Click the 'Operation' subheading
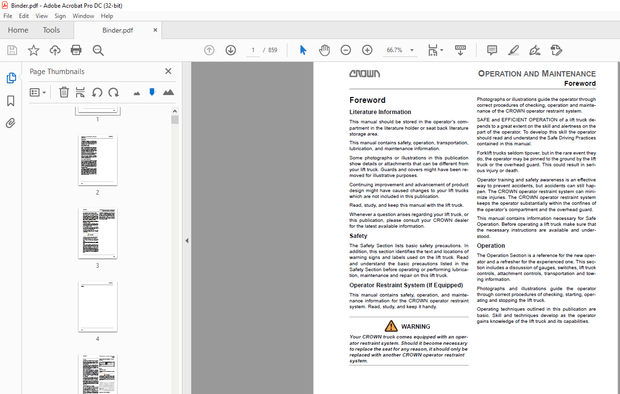This screenshot has width=620, height=394. point(491,246)
